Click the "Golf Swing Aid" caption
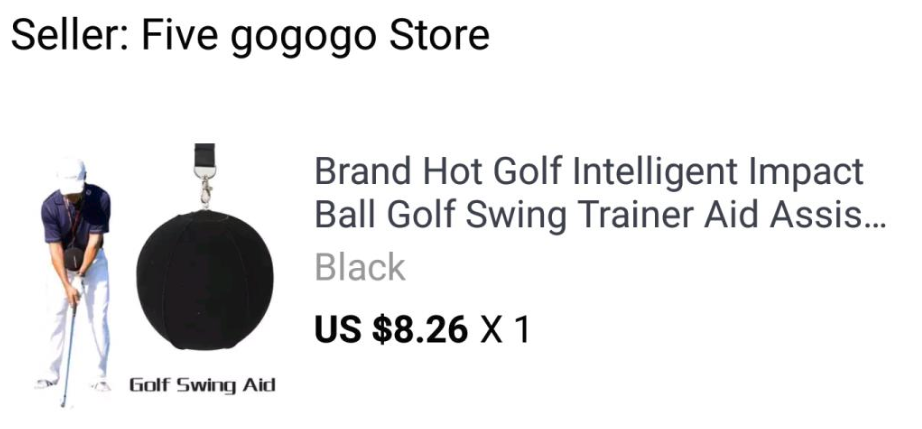This screenshot has height=429, width=922. [202, 386]
